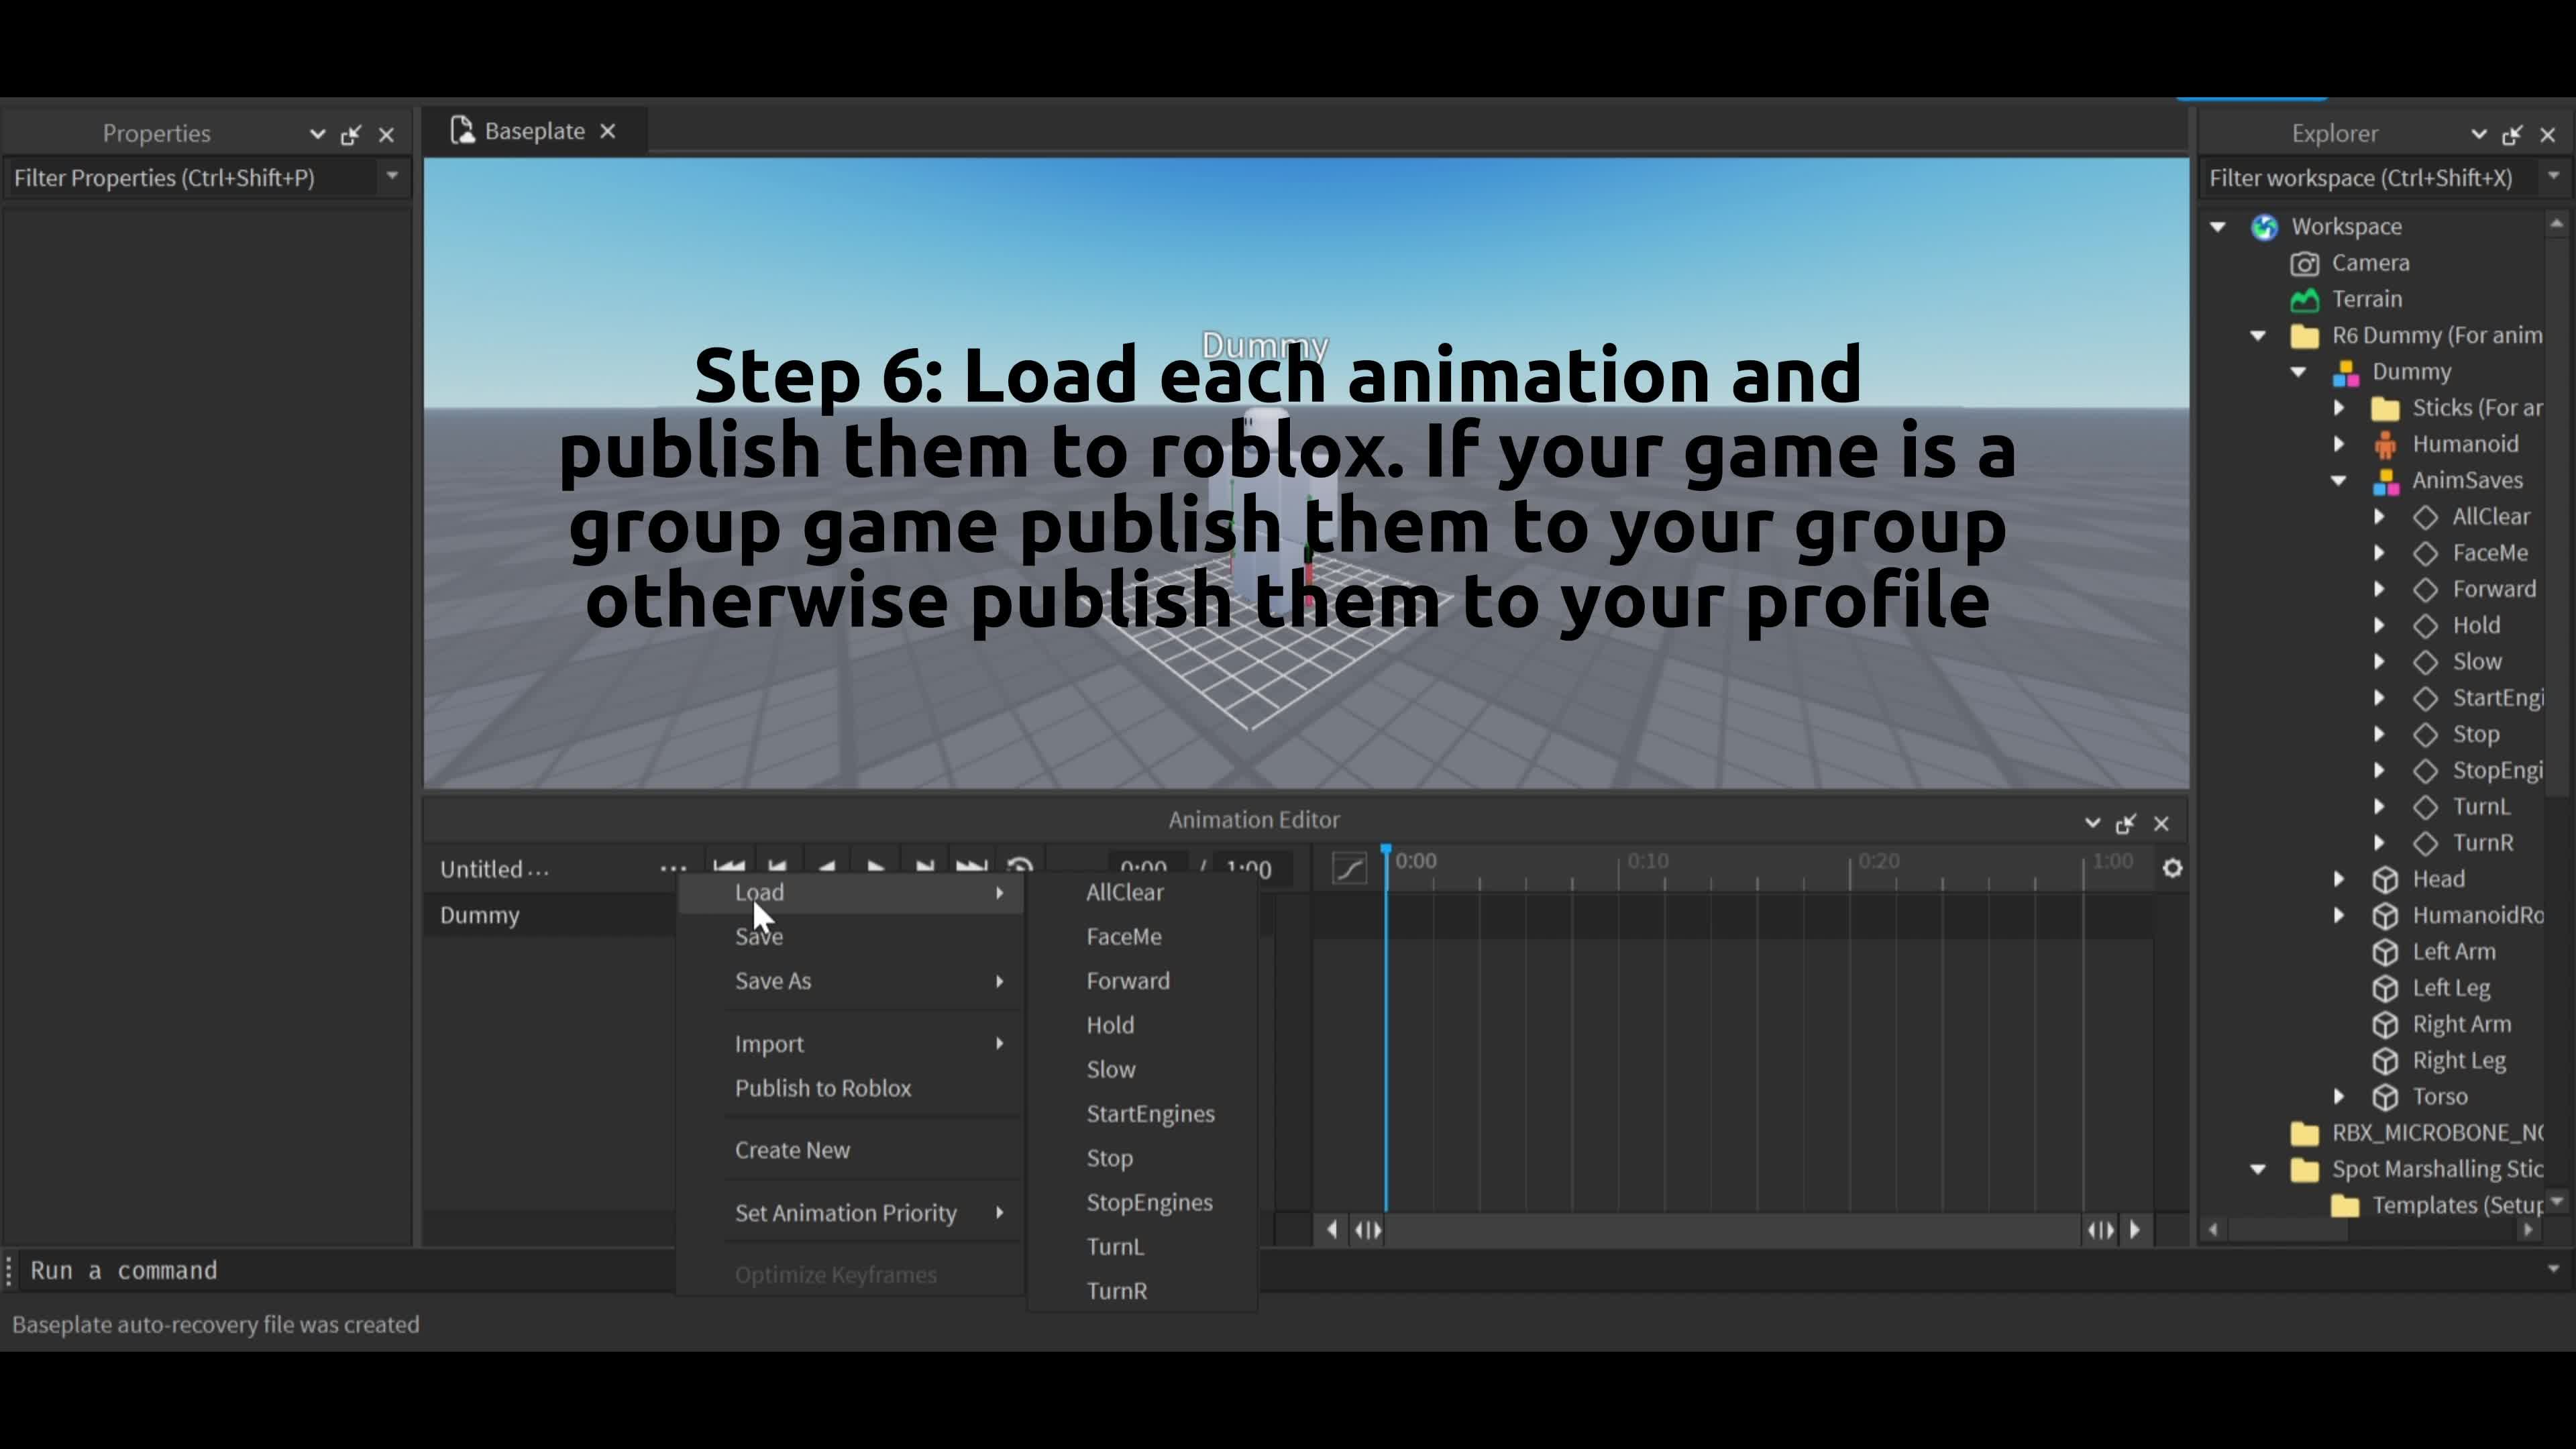Collapse the Workspace tree node

[2218, 227]
